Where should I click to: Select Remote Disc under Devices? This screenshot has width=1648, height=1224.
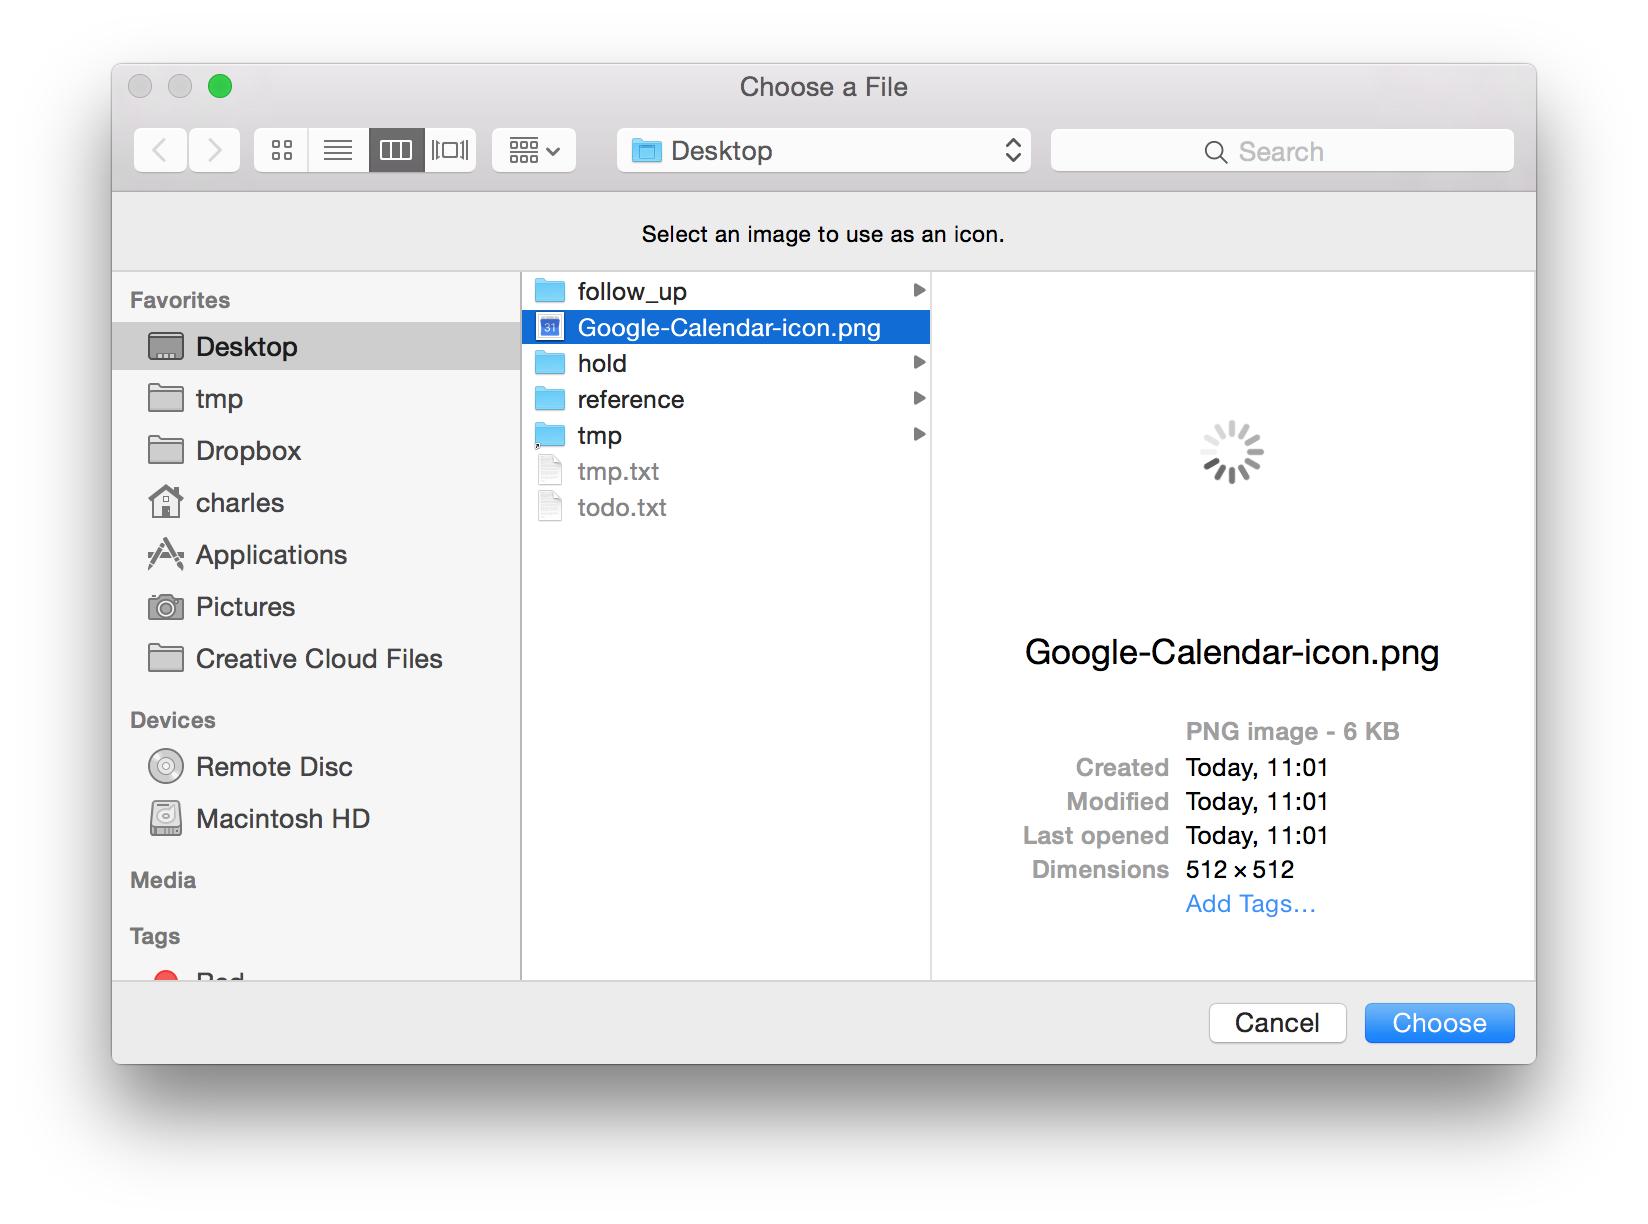pyautogui.click(x=316, y=767)
